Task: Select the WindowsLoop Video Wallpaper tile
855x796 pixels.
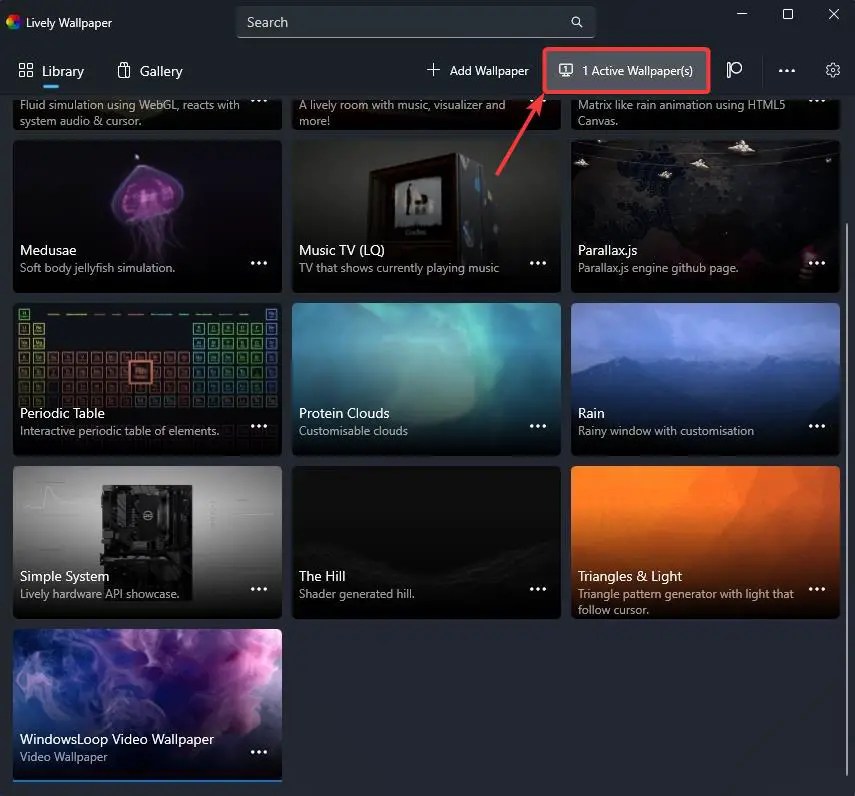Action: [147, 705]
